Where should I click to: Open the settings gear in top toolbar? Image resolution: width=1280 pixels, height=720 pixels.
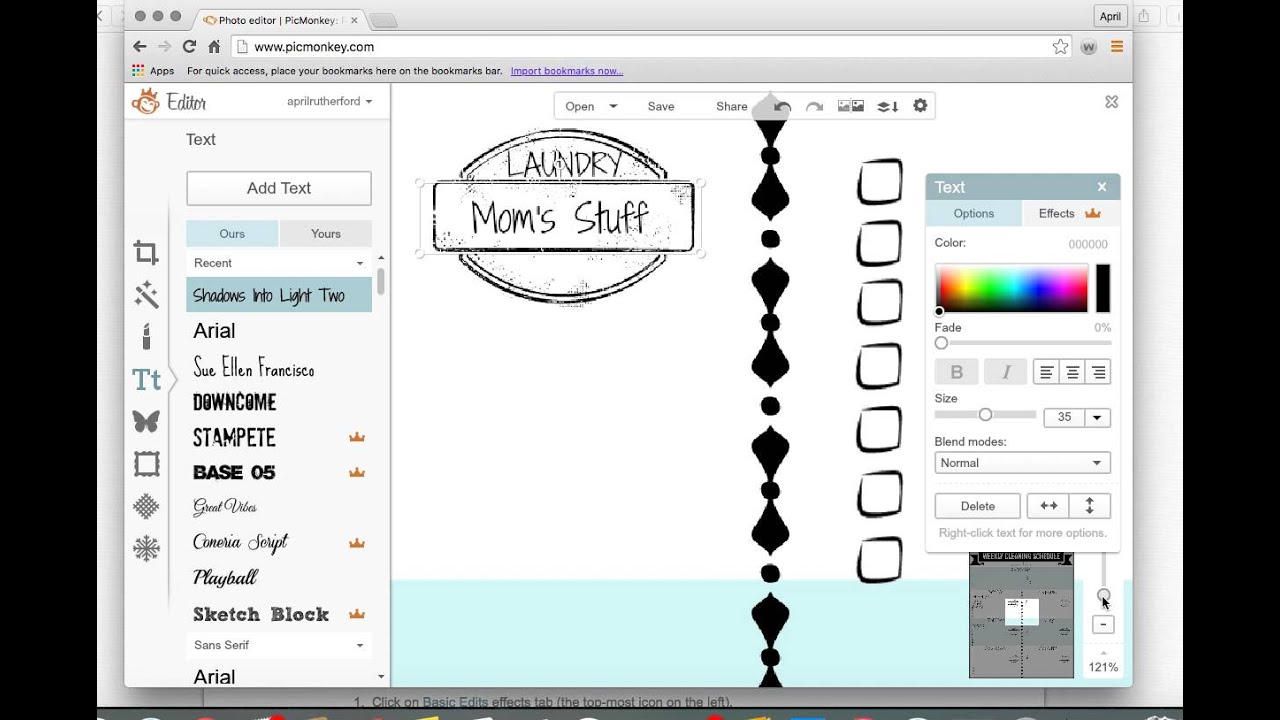[920, 105]
